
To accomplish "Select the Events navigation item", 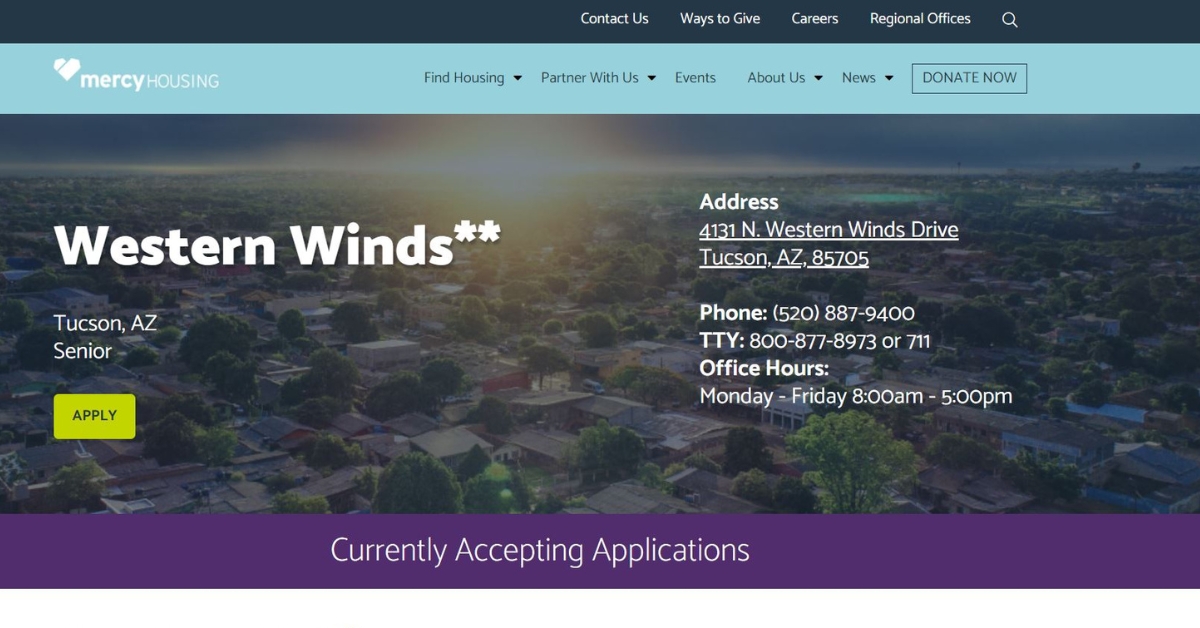I will [695, 77].
